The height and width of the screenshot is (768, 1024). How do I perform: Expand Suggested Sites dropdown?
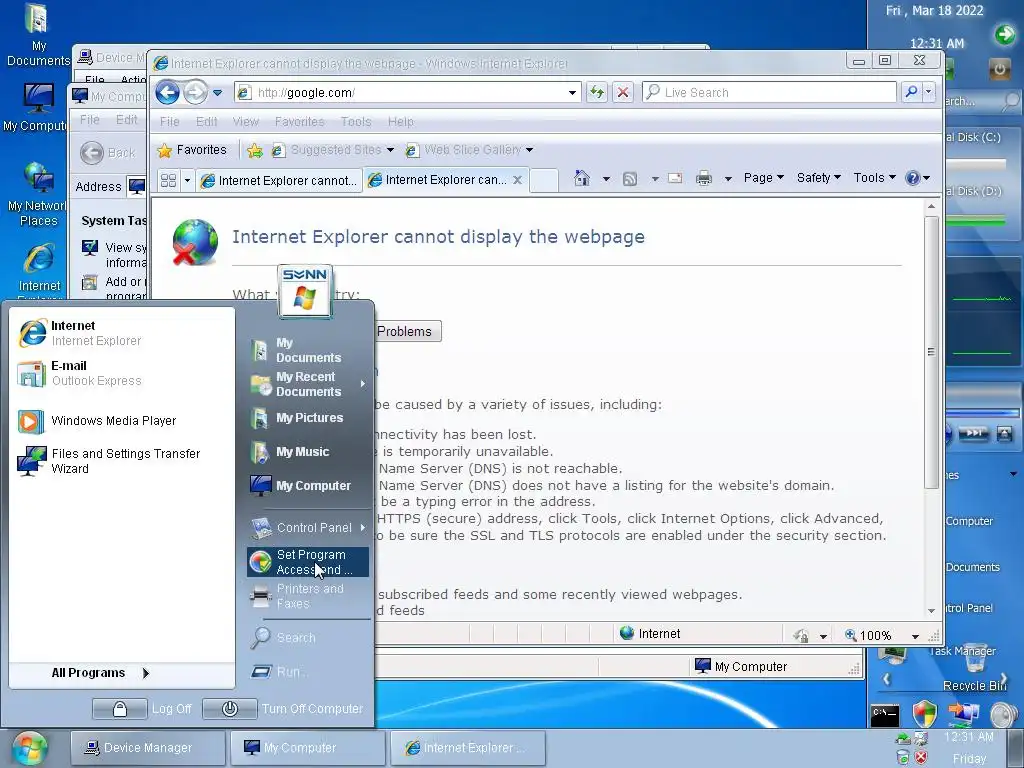click(390, 150)
